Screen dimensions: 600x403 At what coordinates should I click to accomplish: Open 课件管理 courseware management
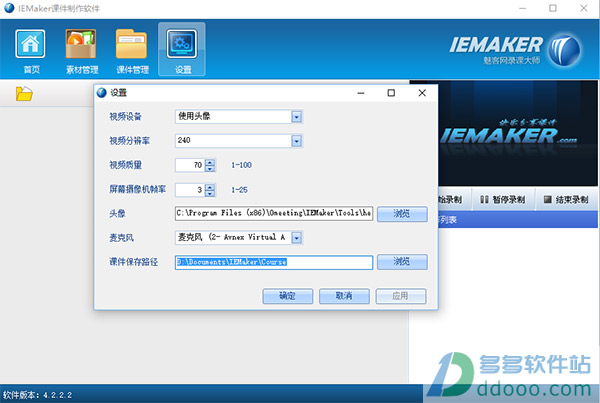(x=132, y=51)
